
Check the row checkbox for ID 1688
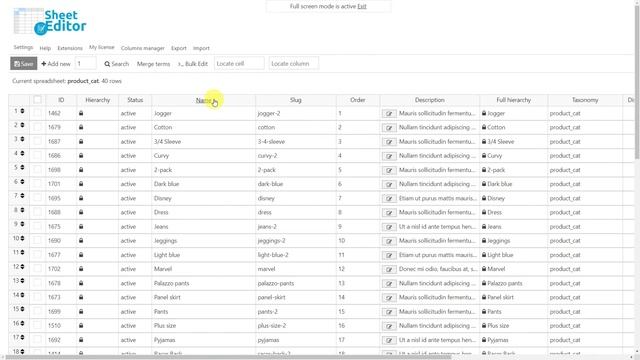(x=37, y=212)
